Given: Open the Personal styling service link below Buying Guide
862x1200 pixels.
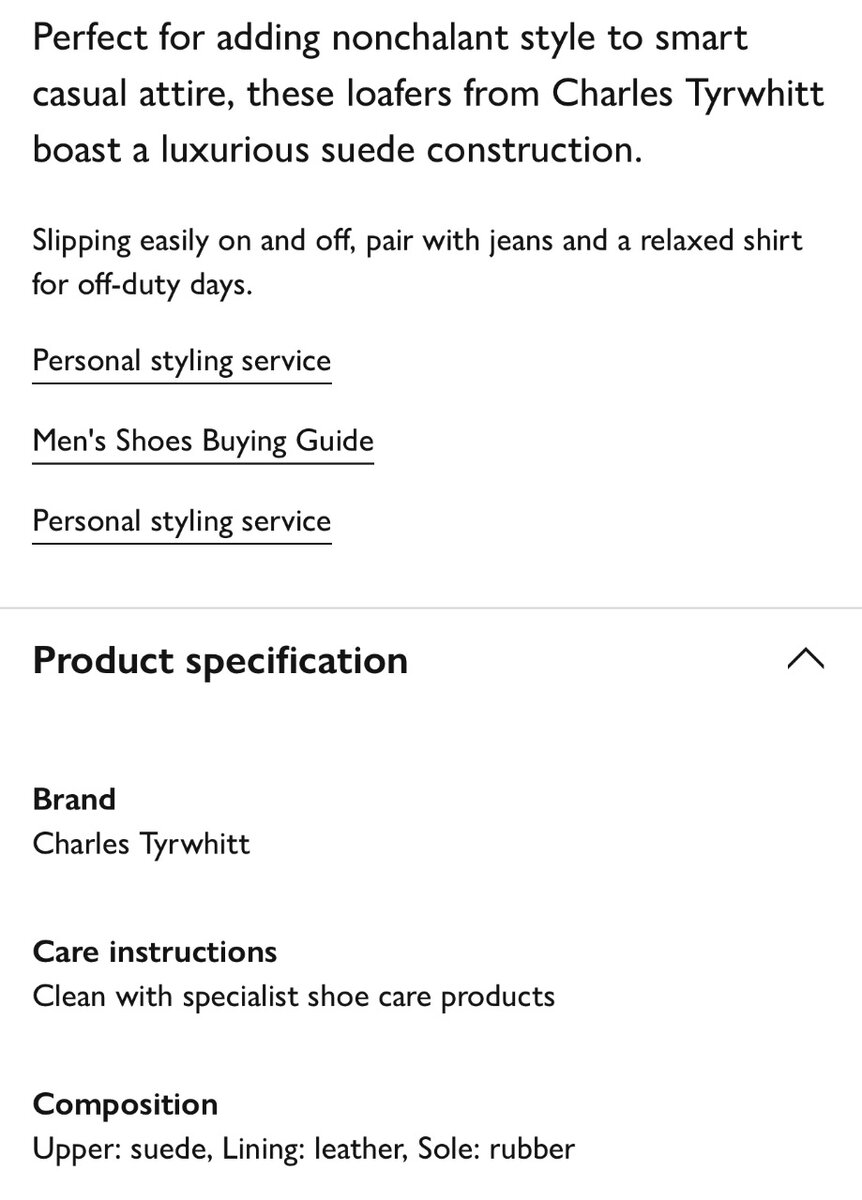Looking at the screenshot, I should click(181, 521).
